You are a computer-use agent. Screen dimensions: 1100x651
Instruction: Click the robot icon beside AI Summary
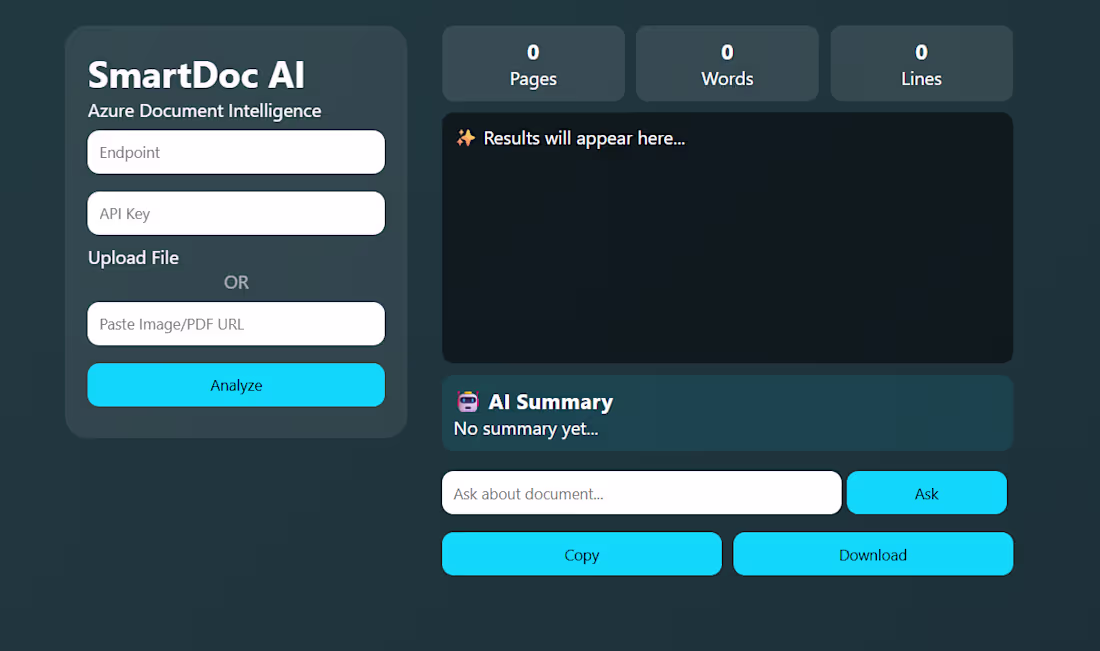click(x=468, y=401)
